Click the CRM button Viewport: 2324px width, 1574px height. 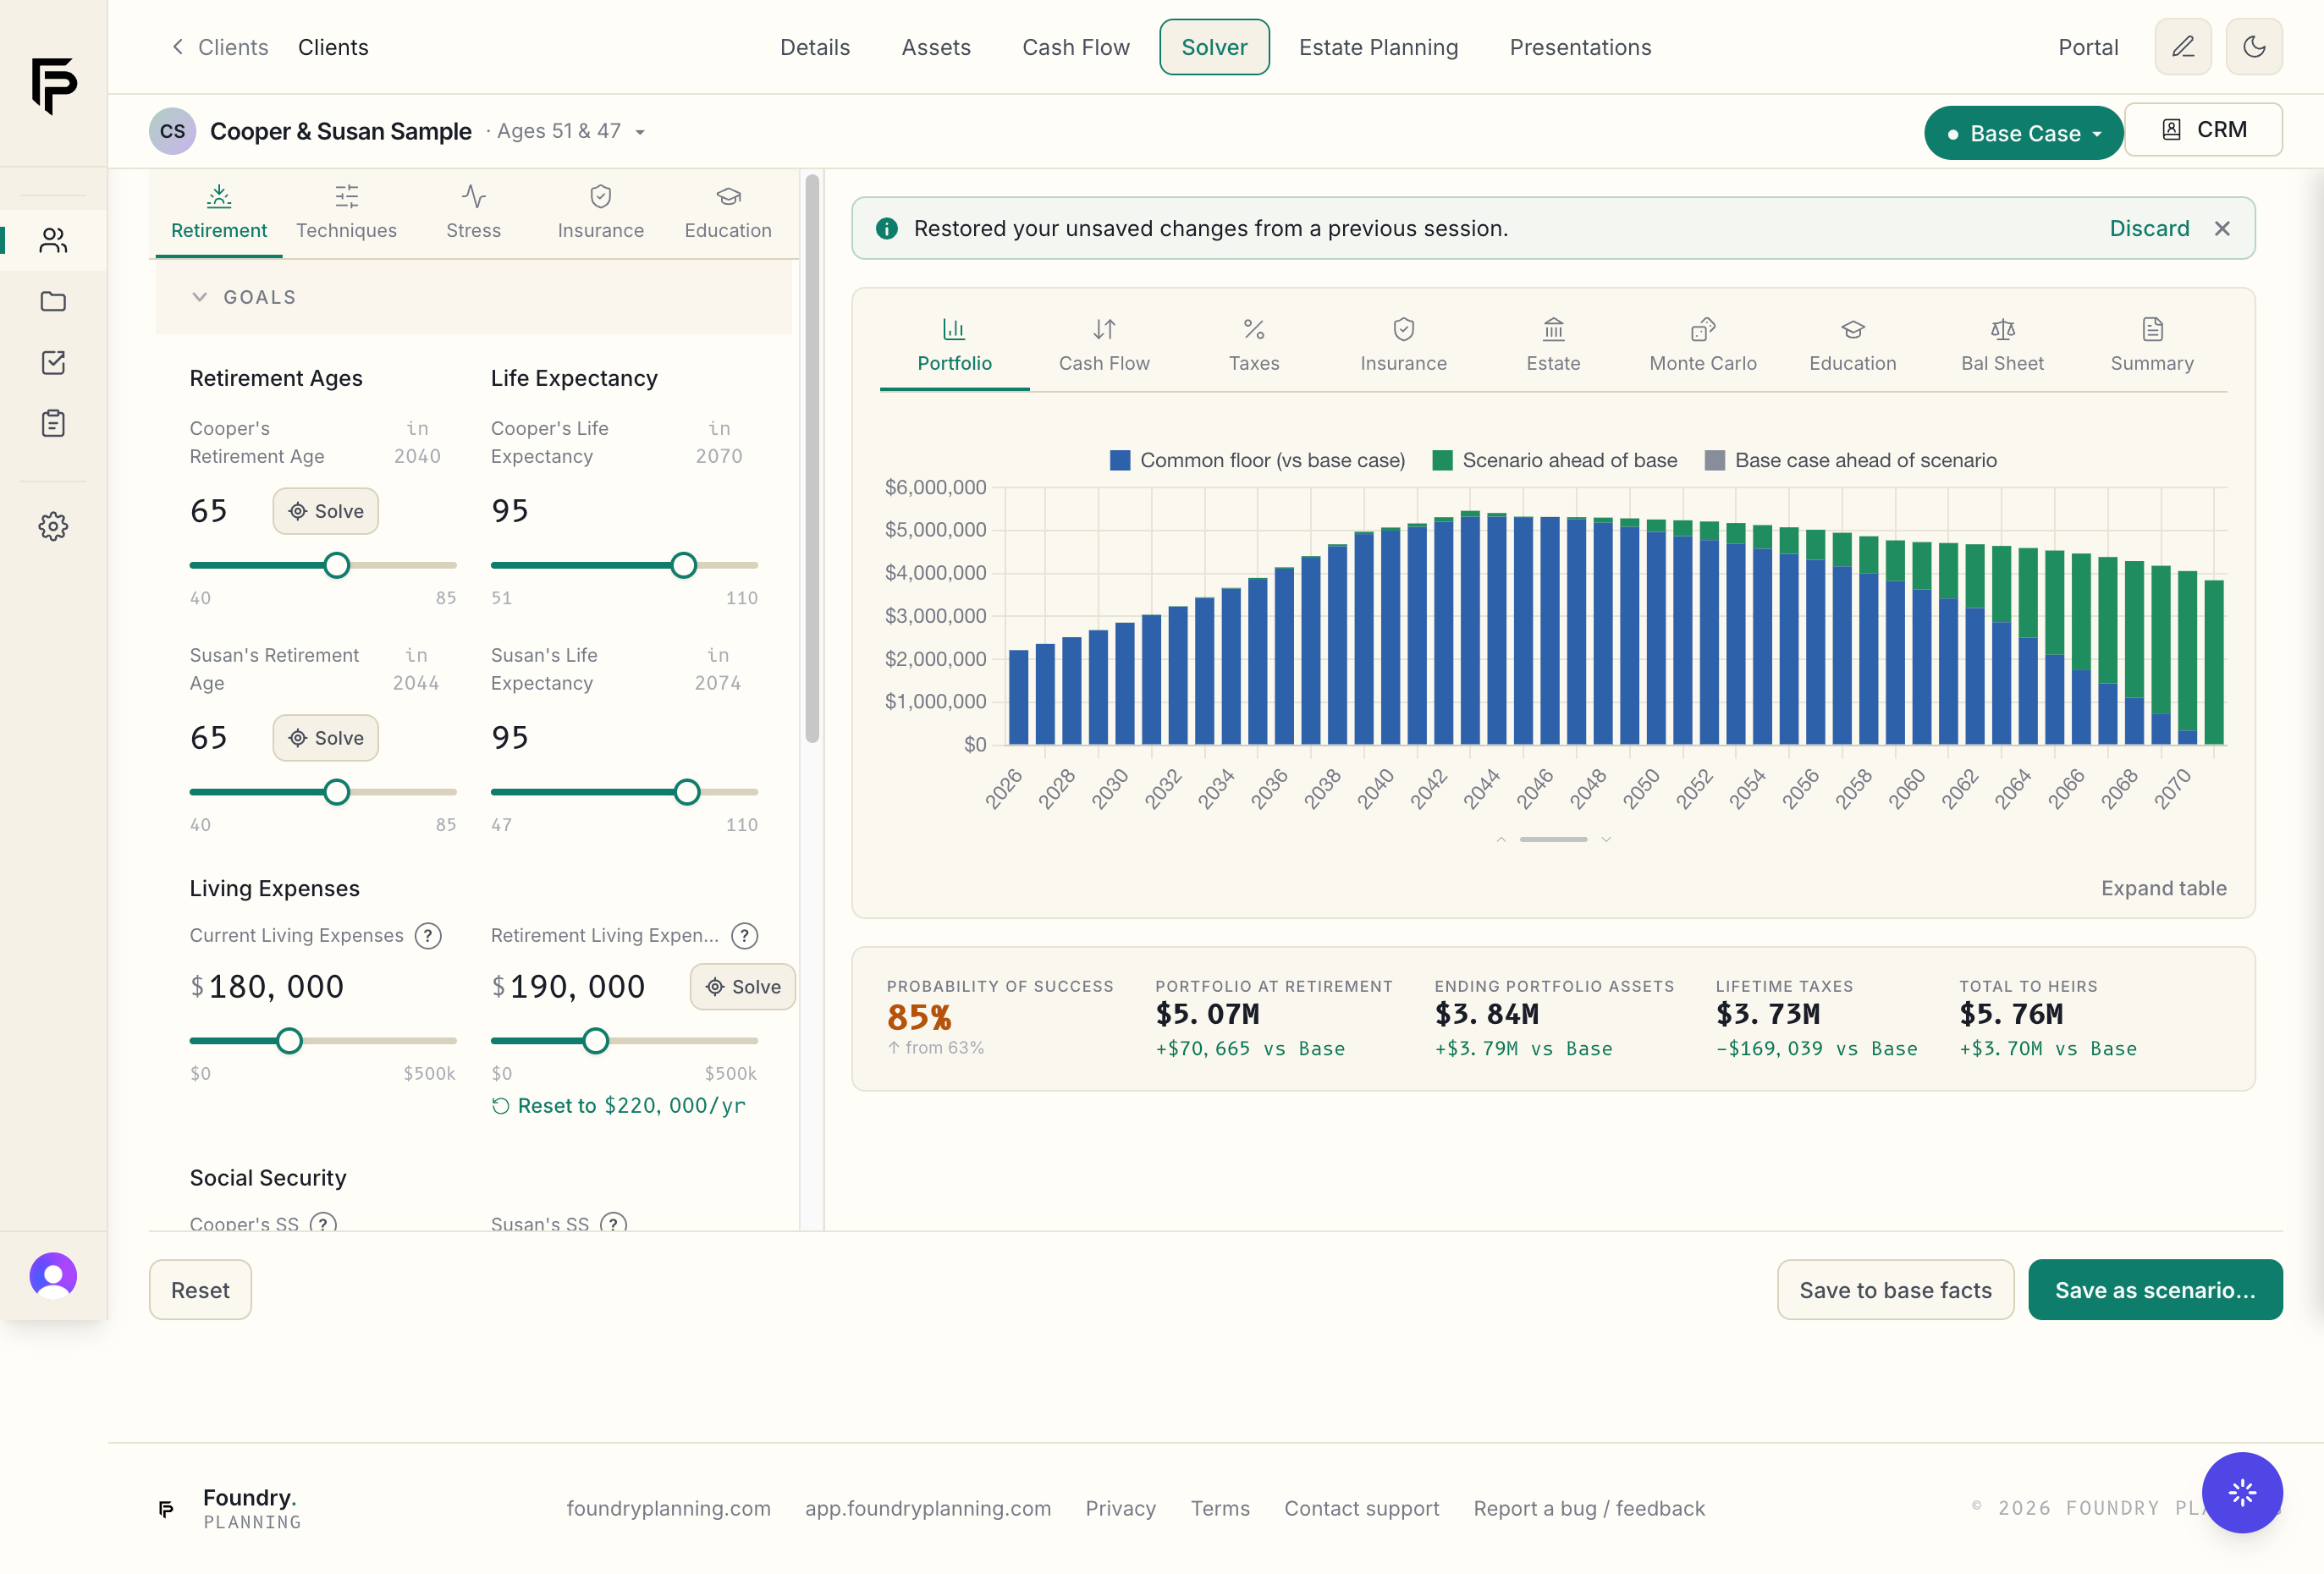[2203, 130]
